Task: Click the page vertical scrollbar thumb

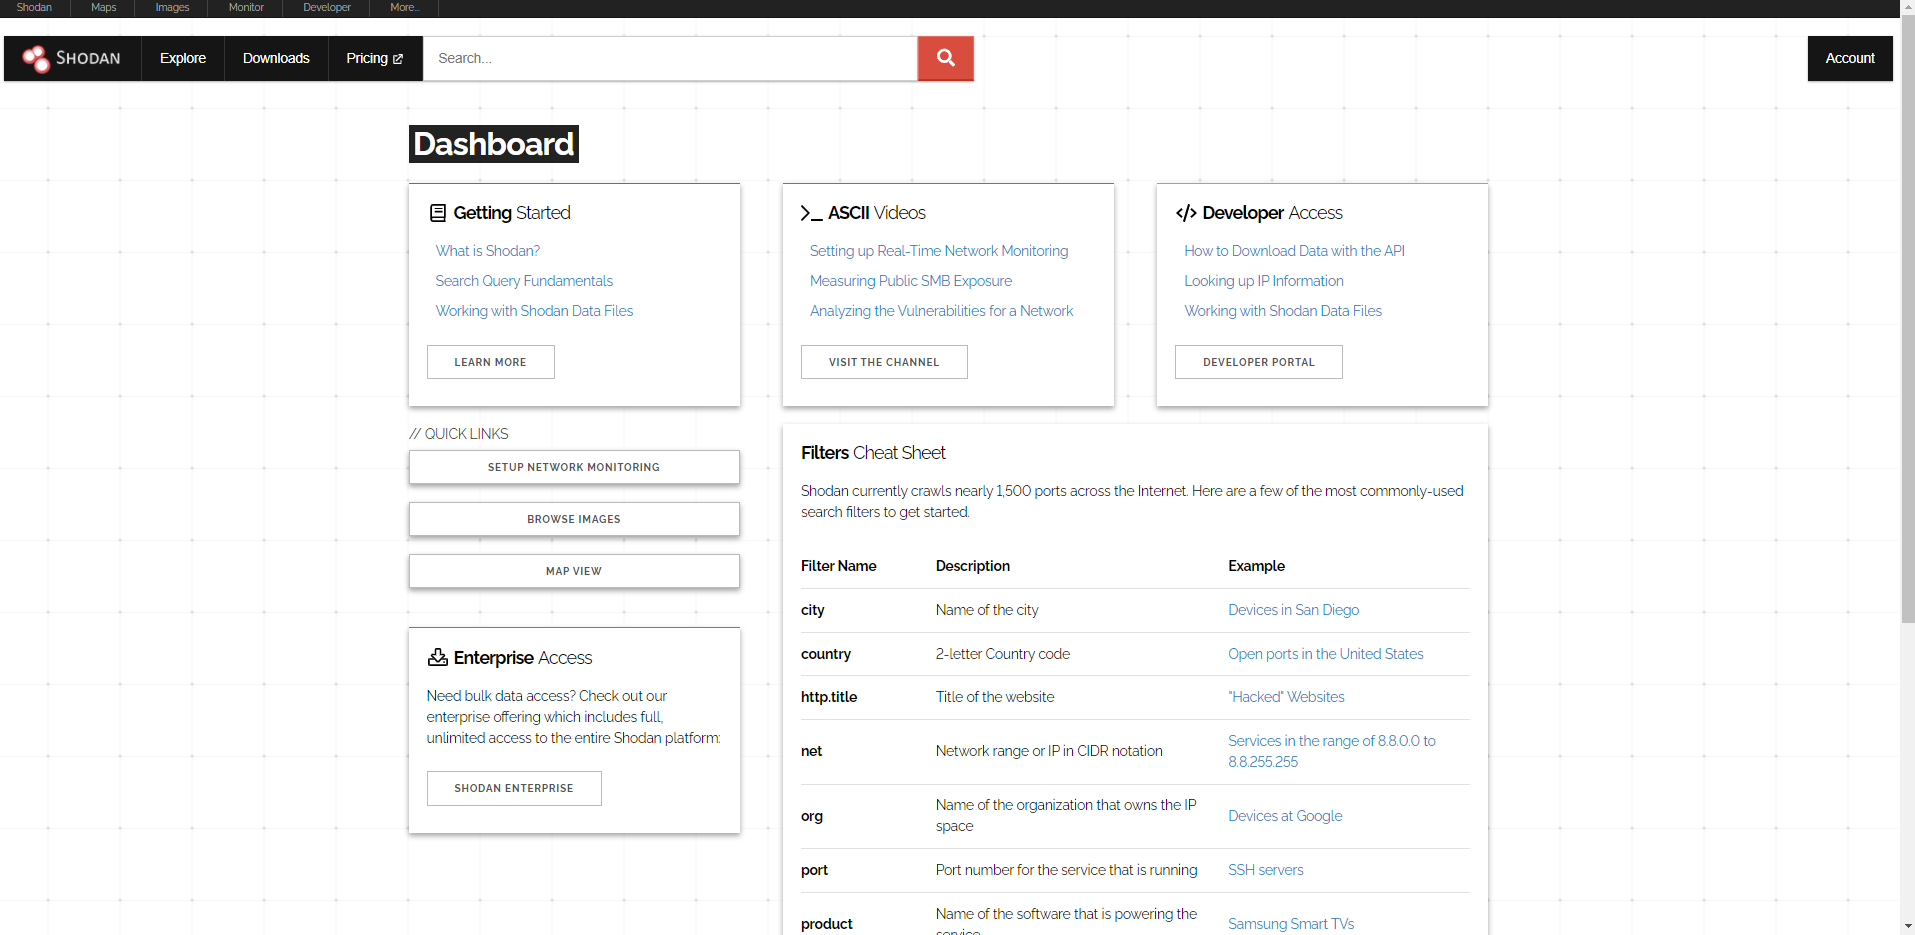Action: click(1907, 320)
